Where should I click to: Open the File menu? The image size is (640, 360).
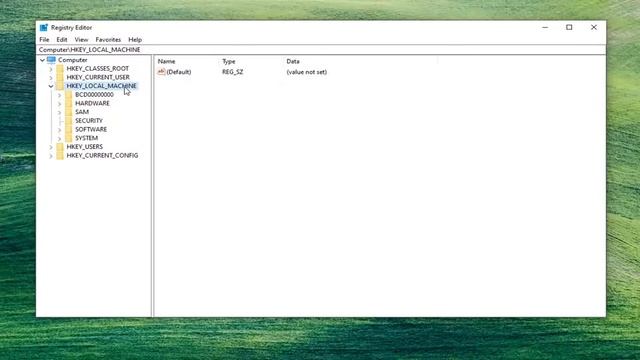point(44,40)
